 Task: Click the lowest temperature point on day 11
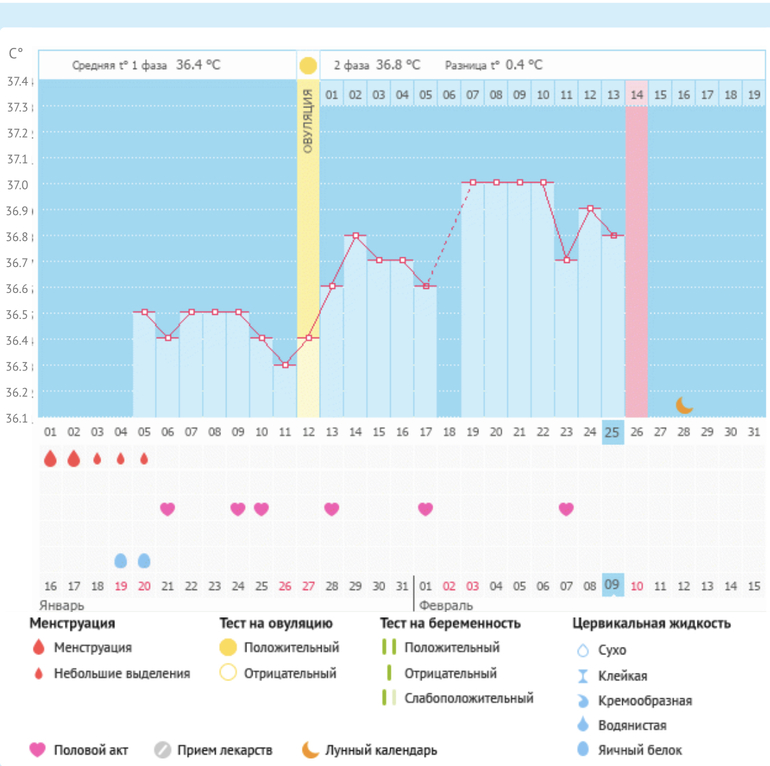coord(285,365)
